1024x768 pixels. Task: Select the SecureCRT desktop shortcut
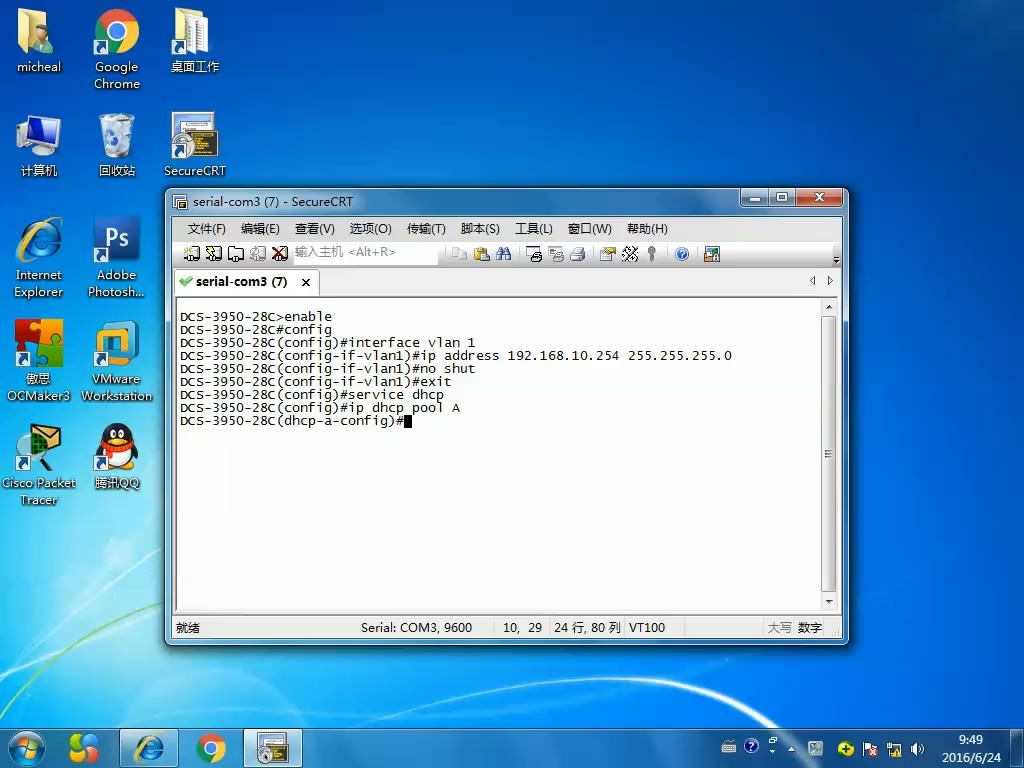coord(195,145)
